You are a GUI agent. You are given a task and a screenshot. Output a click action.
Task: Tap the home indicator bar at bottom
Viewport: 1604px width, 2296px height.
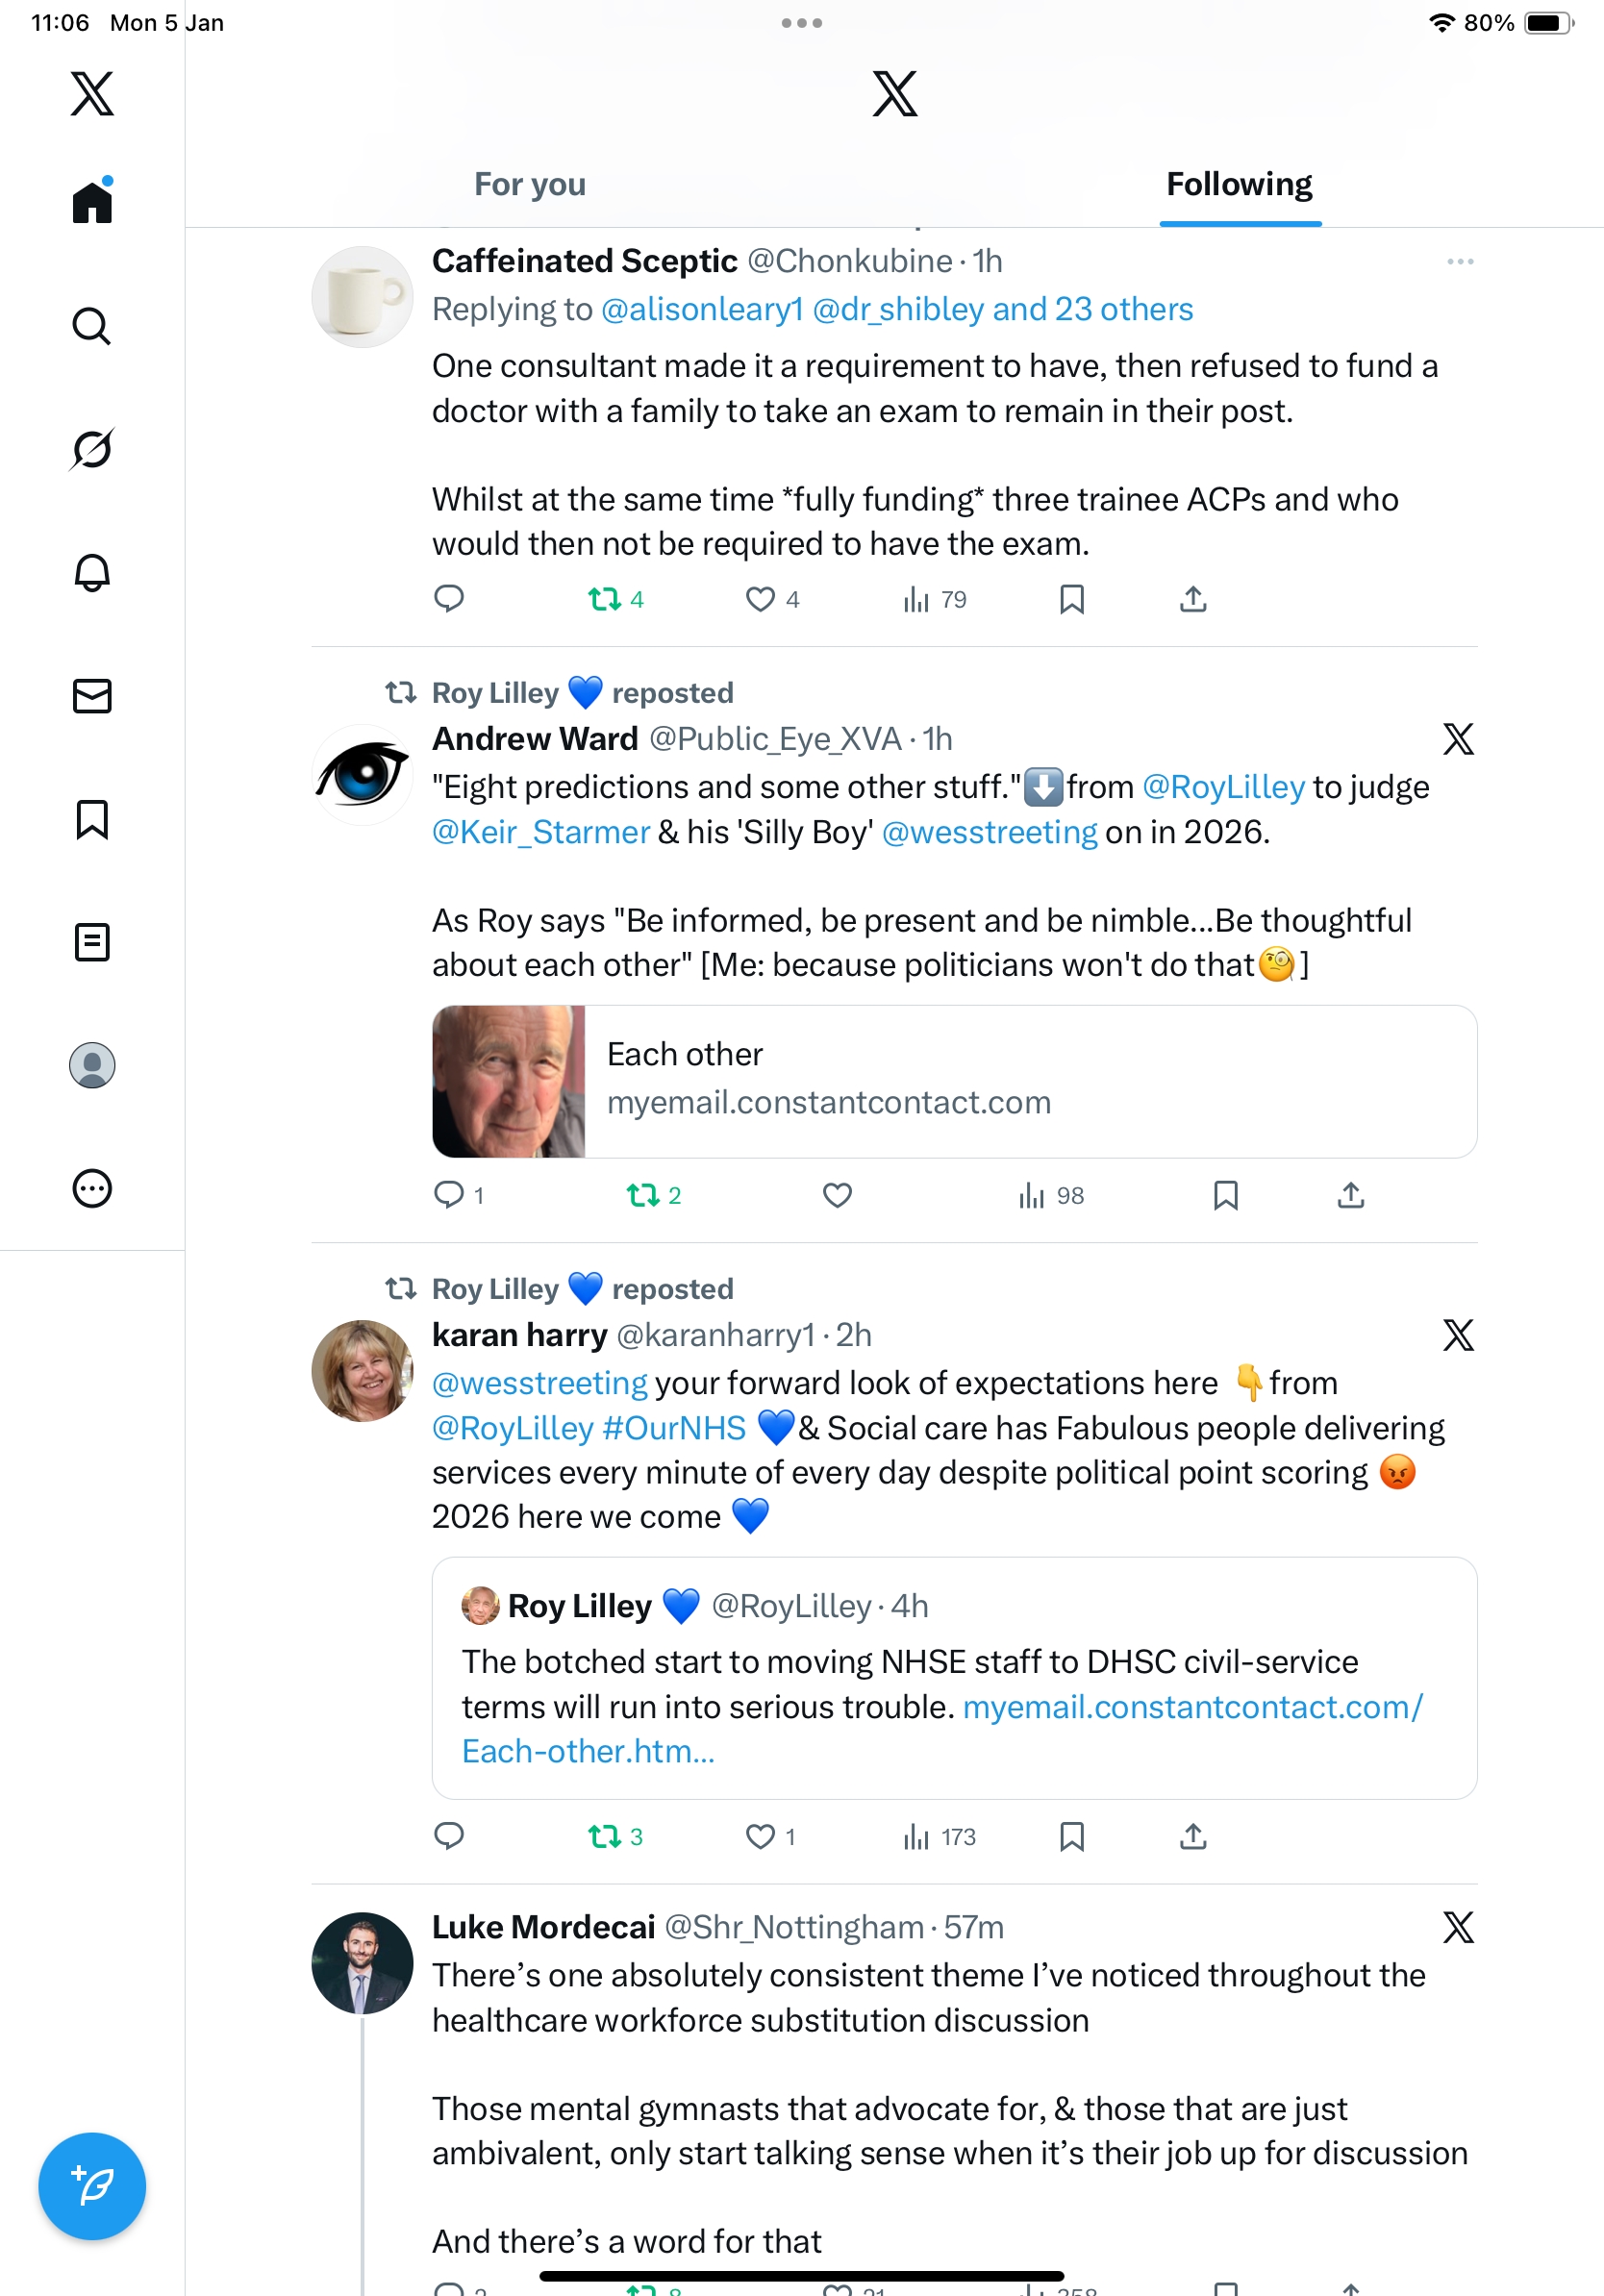[x=801, y=2277]
